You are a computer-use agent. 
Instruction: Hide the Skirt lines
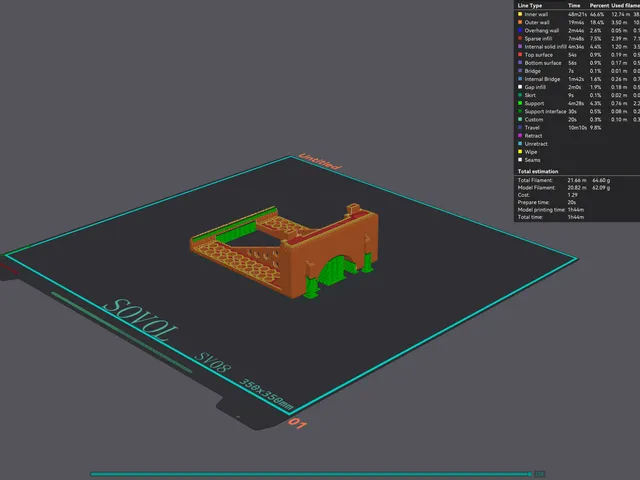[530, 95]
